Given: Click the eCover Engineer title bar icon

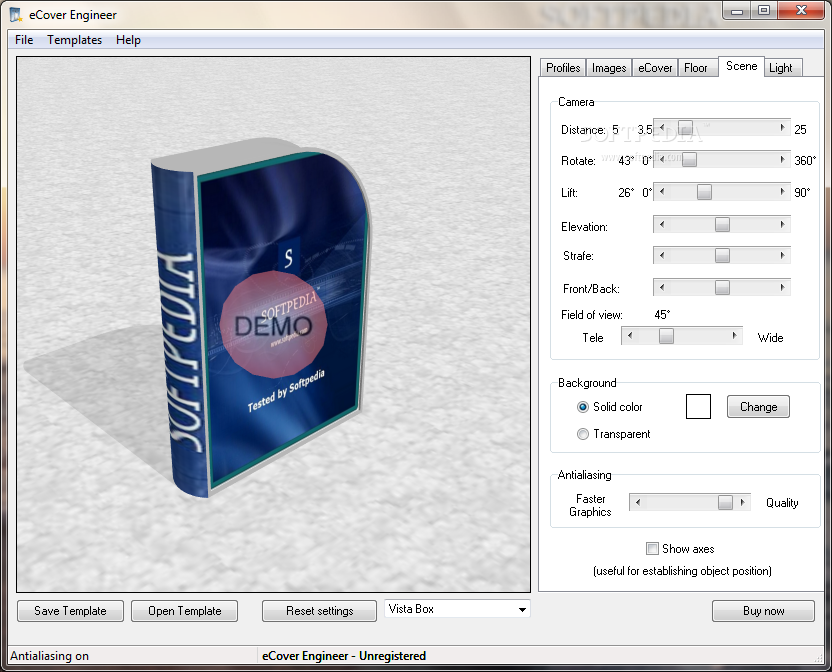Looking at the screenshot, I should (x=16, y=14).
